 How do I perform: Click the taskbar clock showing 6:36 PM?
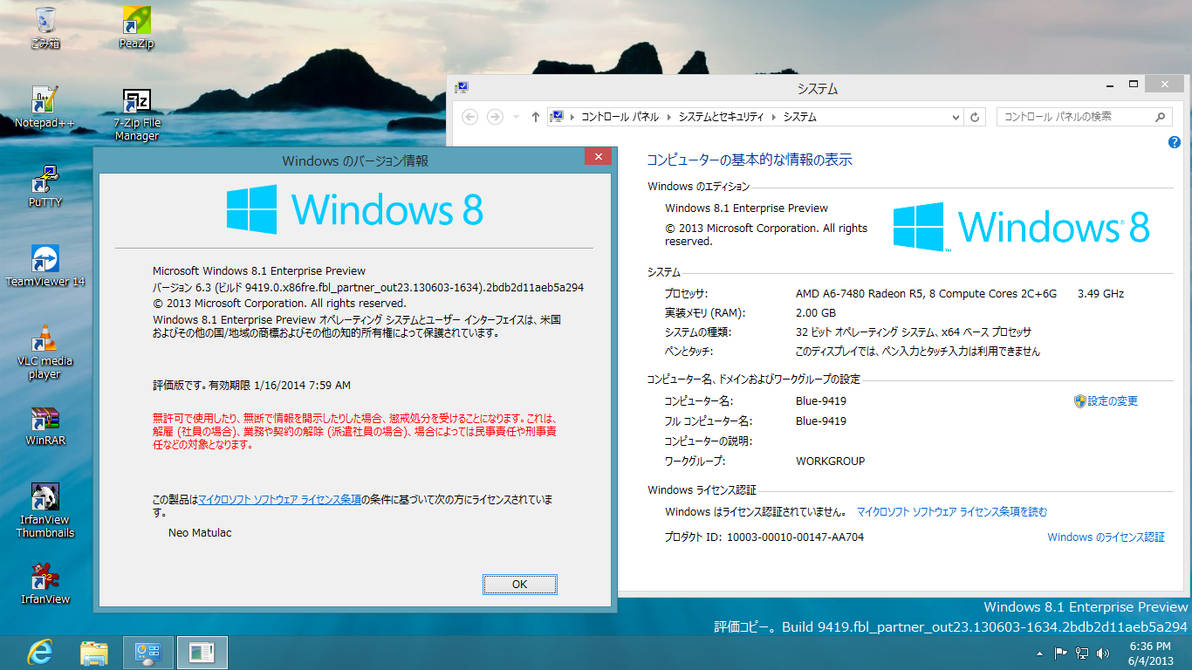point(1150,653)
